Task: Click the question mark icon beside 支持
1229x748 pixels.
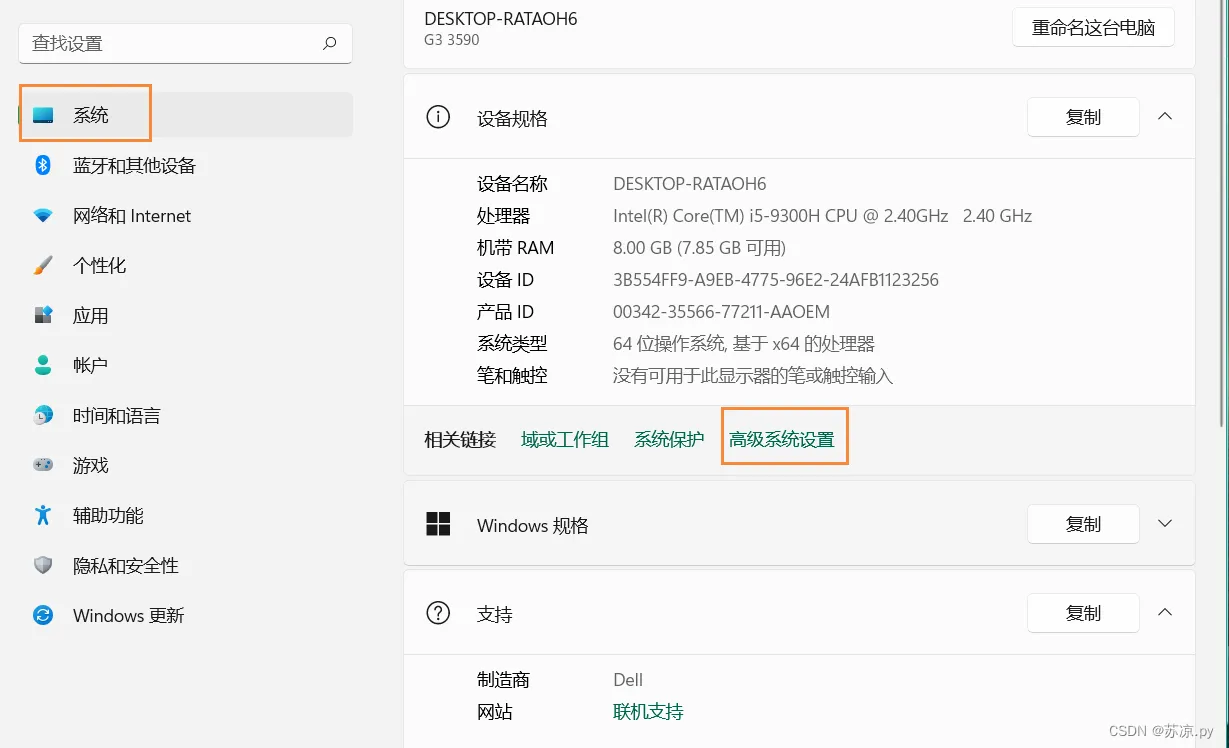Action: point(438,613)
